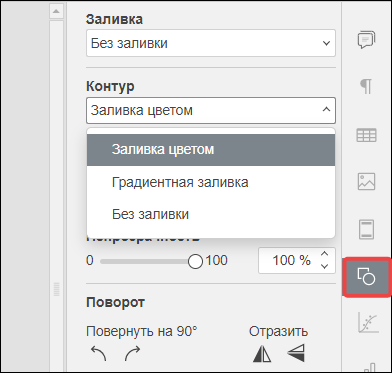Choose Градиентная заливка option

211,182
